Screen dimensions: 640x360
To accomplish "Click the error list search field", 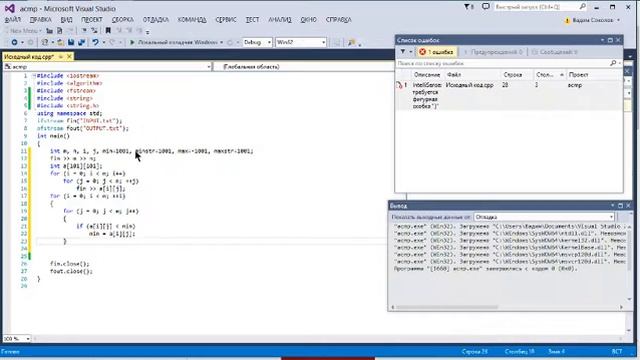I will [x=503, y=64].
